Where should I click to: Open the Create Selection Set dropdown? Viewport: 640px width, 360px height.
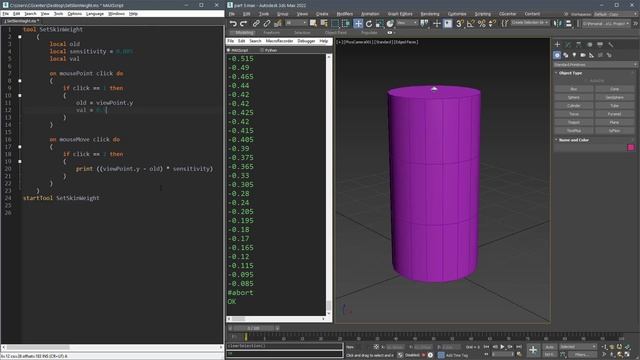coord(530,23)
